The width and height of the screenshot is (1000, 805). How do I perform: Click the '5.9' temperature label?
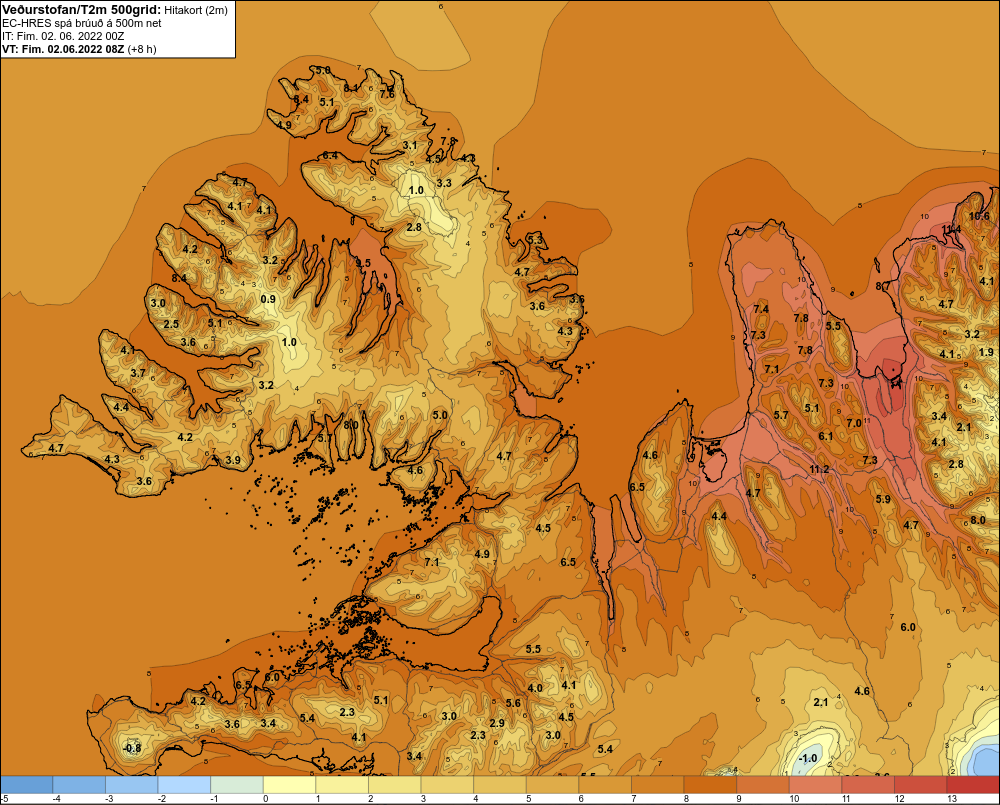click(883, 499)
